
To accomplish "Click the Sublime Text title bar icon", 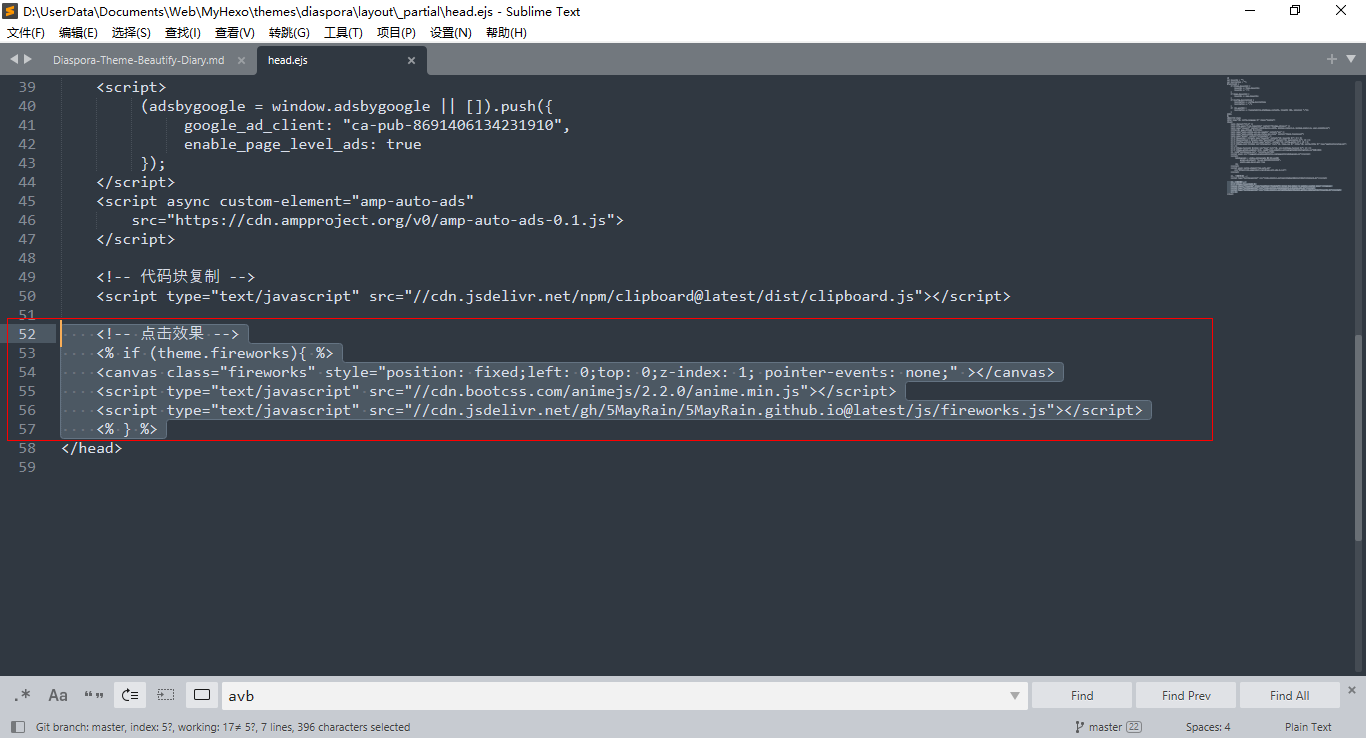I will (11, 11).
